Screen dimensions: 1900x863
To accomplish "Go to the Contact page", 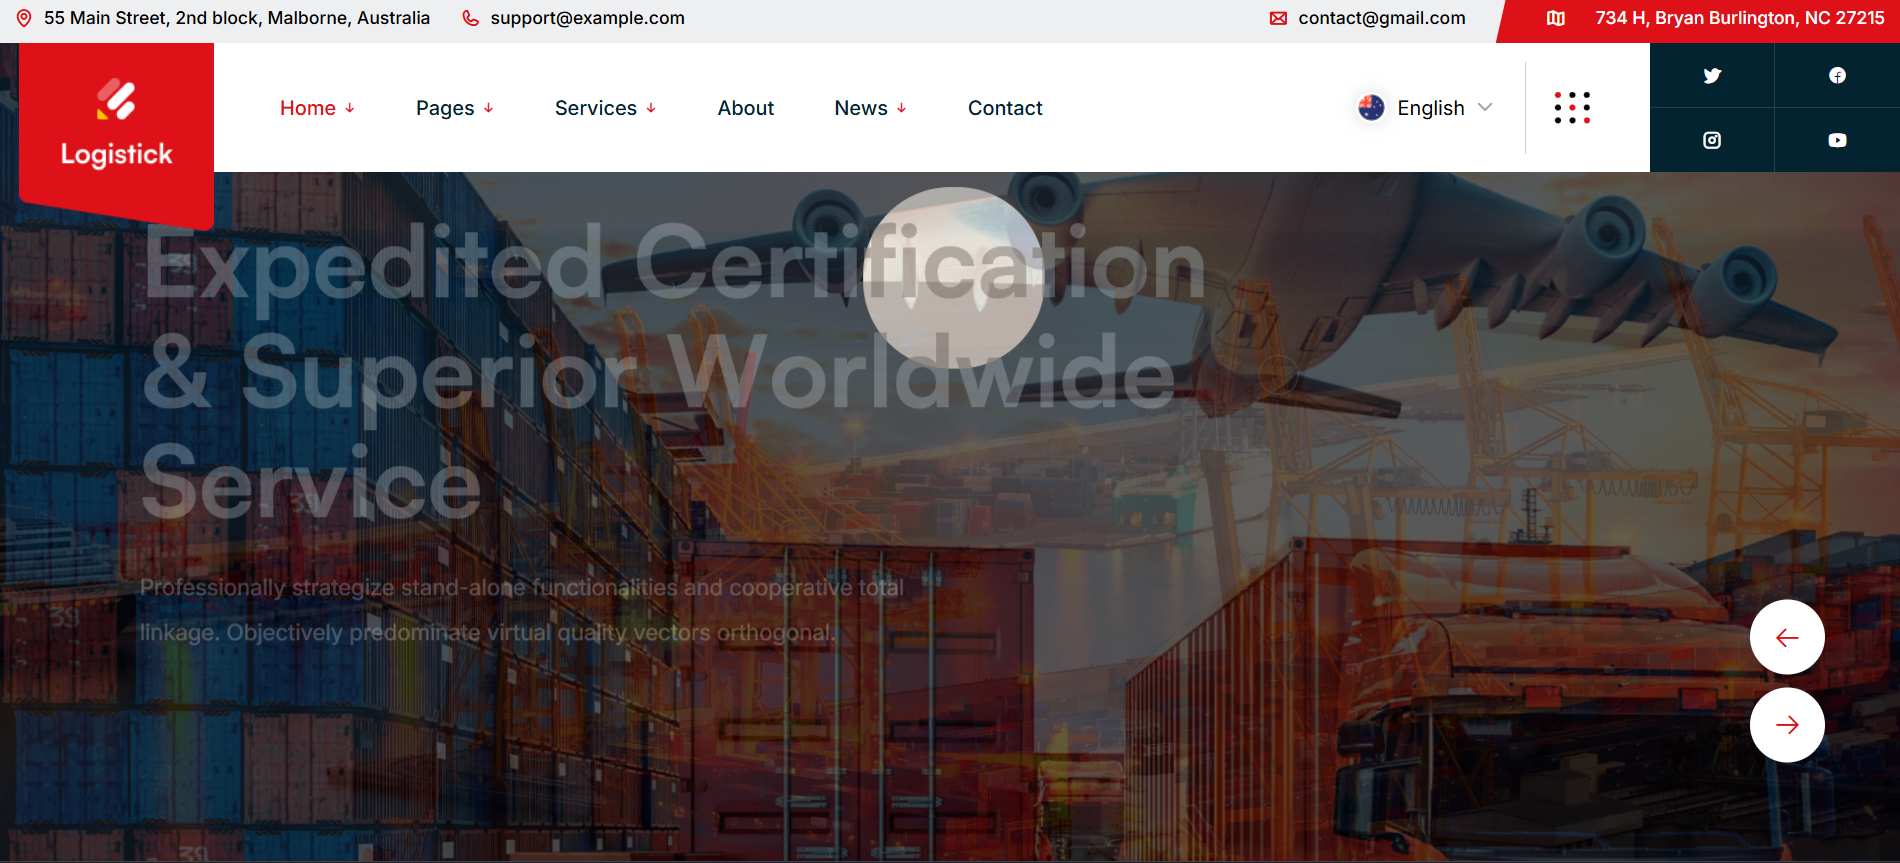I will pyautogui.click(x=1005, y=108).
